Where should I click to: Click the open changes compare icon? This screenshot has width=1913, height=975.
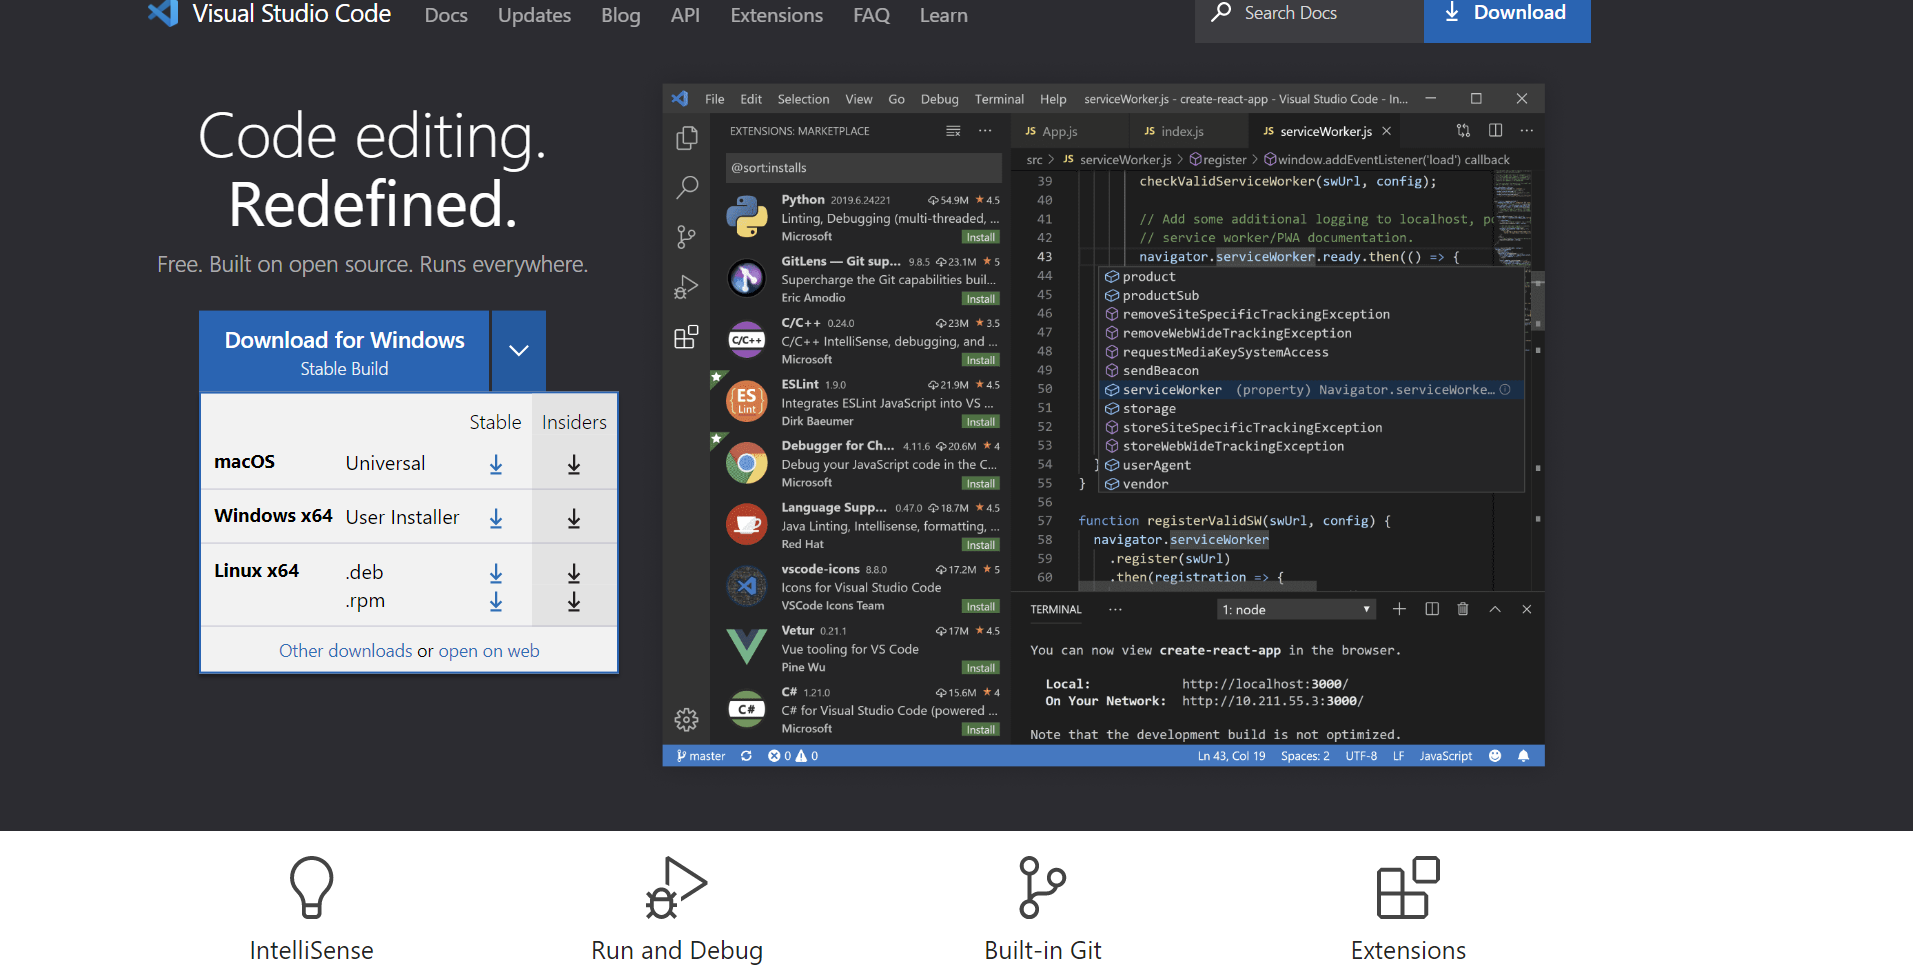click(1463, 130)
